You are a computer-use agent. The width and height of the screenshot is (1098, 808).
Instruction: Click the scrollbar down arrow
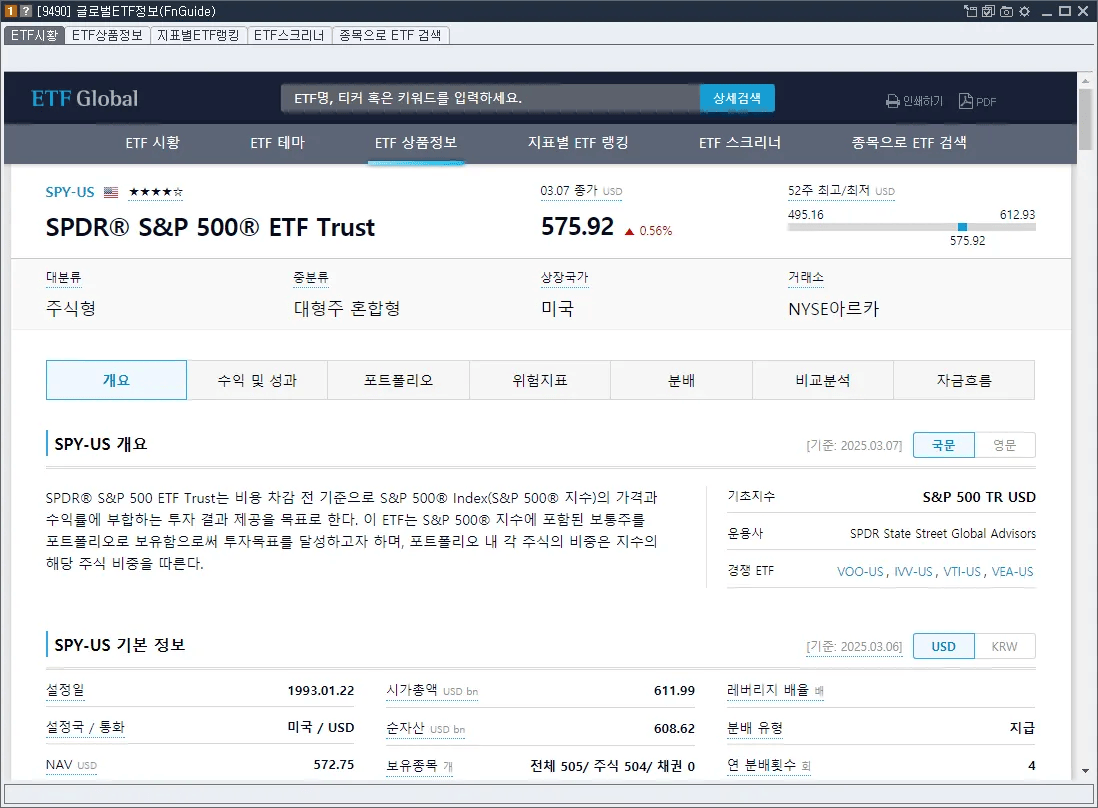pyautogui.click(x=1085, y=772)
